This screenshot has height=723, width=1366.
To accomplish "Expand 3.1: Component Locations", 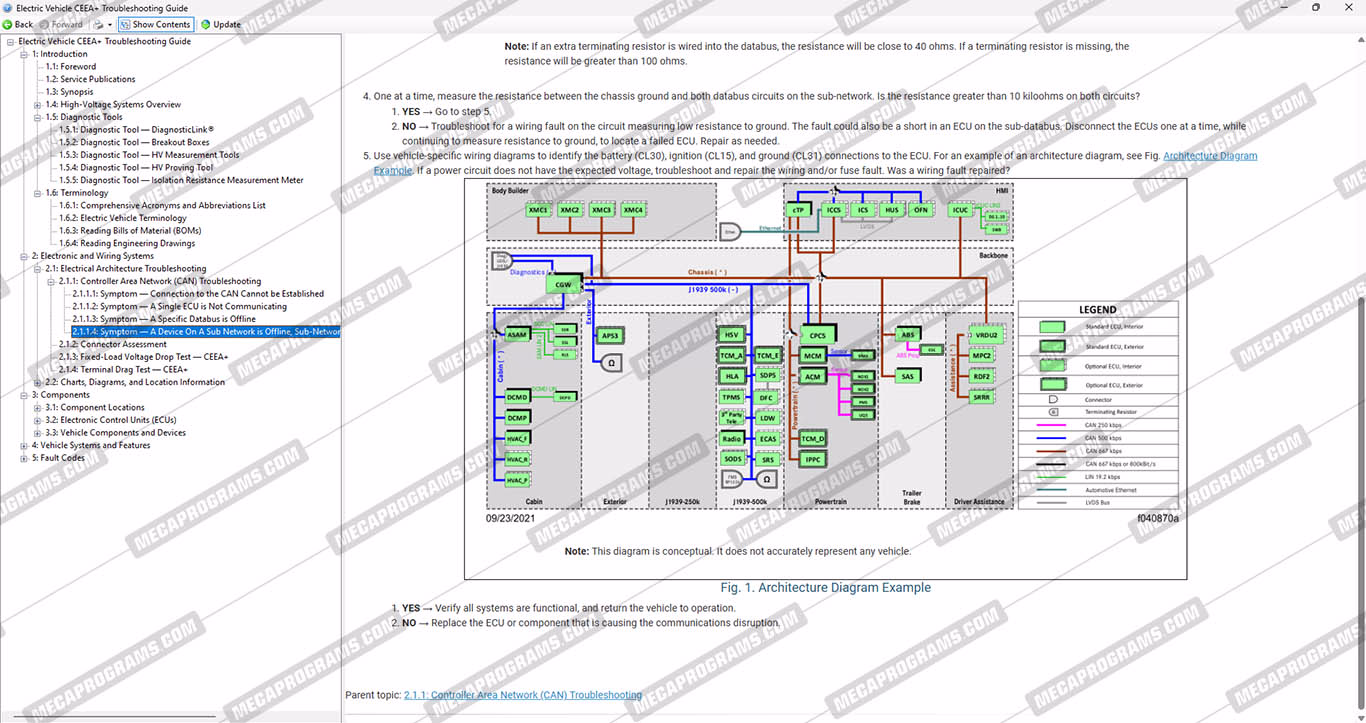I will (x=37, y=408).
